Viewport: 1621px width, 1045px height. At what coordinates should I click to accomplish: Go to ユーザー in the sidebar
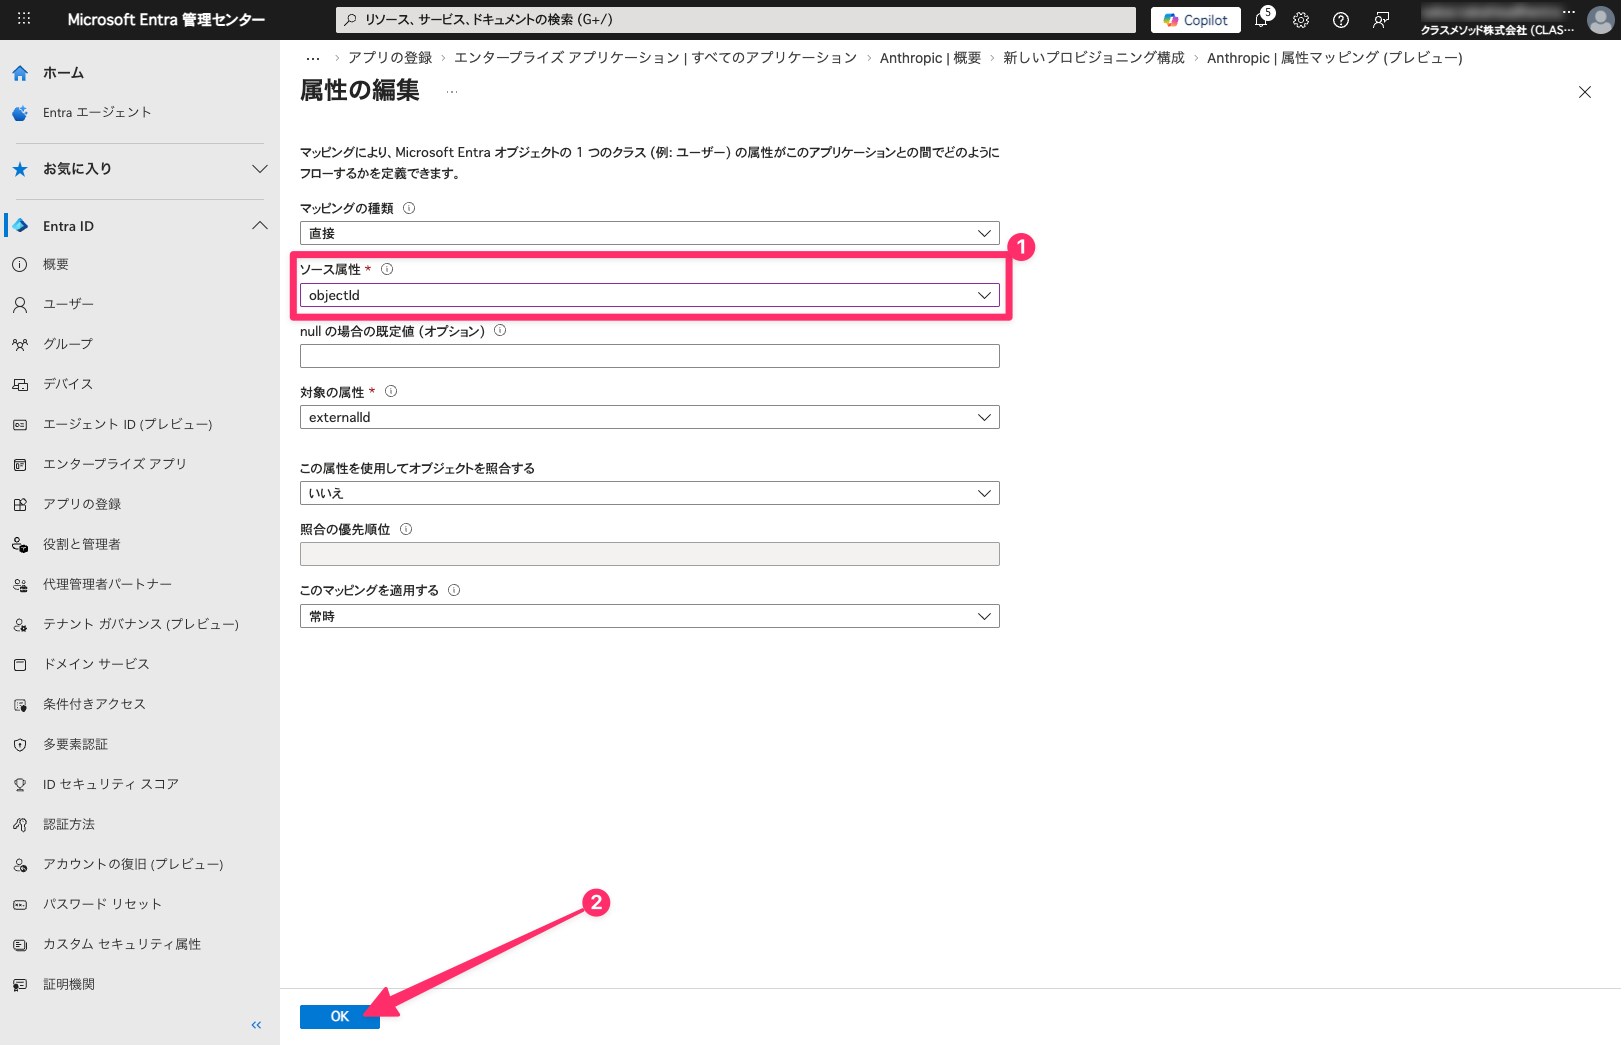coord(68,304)
